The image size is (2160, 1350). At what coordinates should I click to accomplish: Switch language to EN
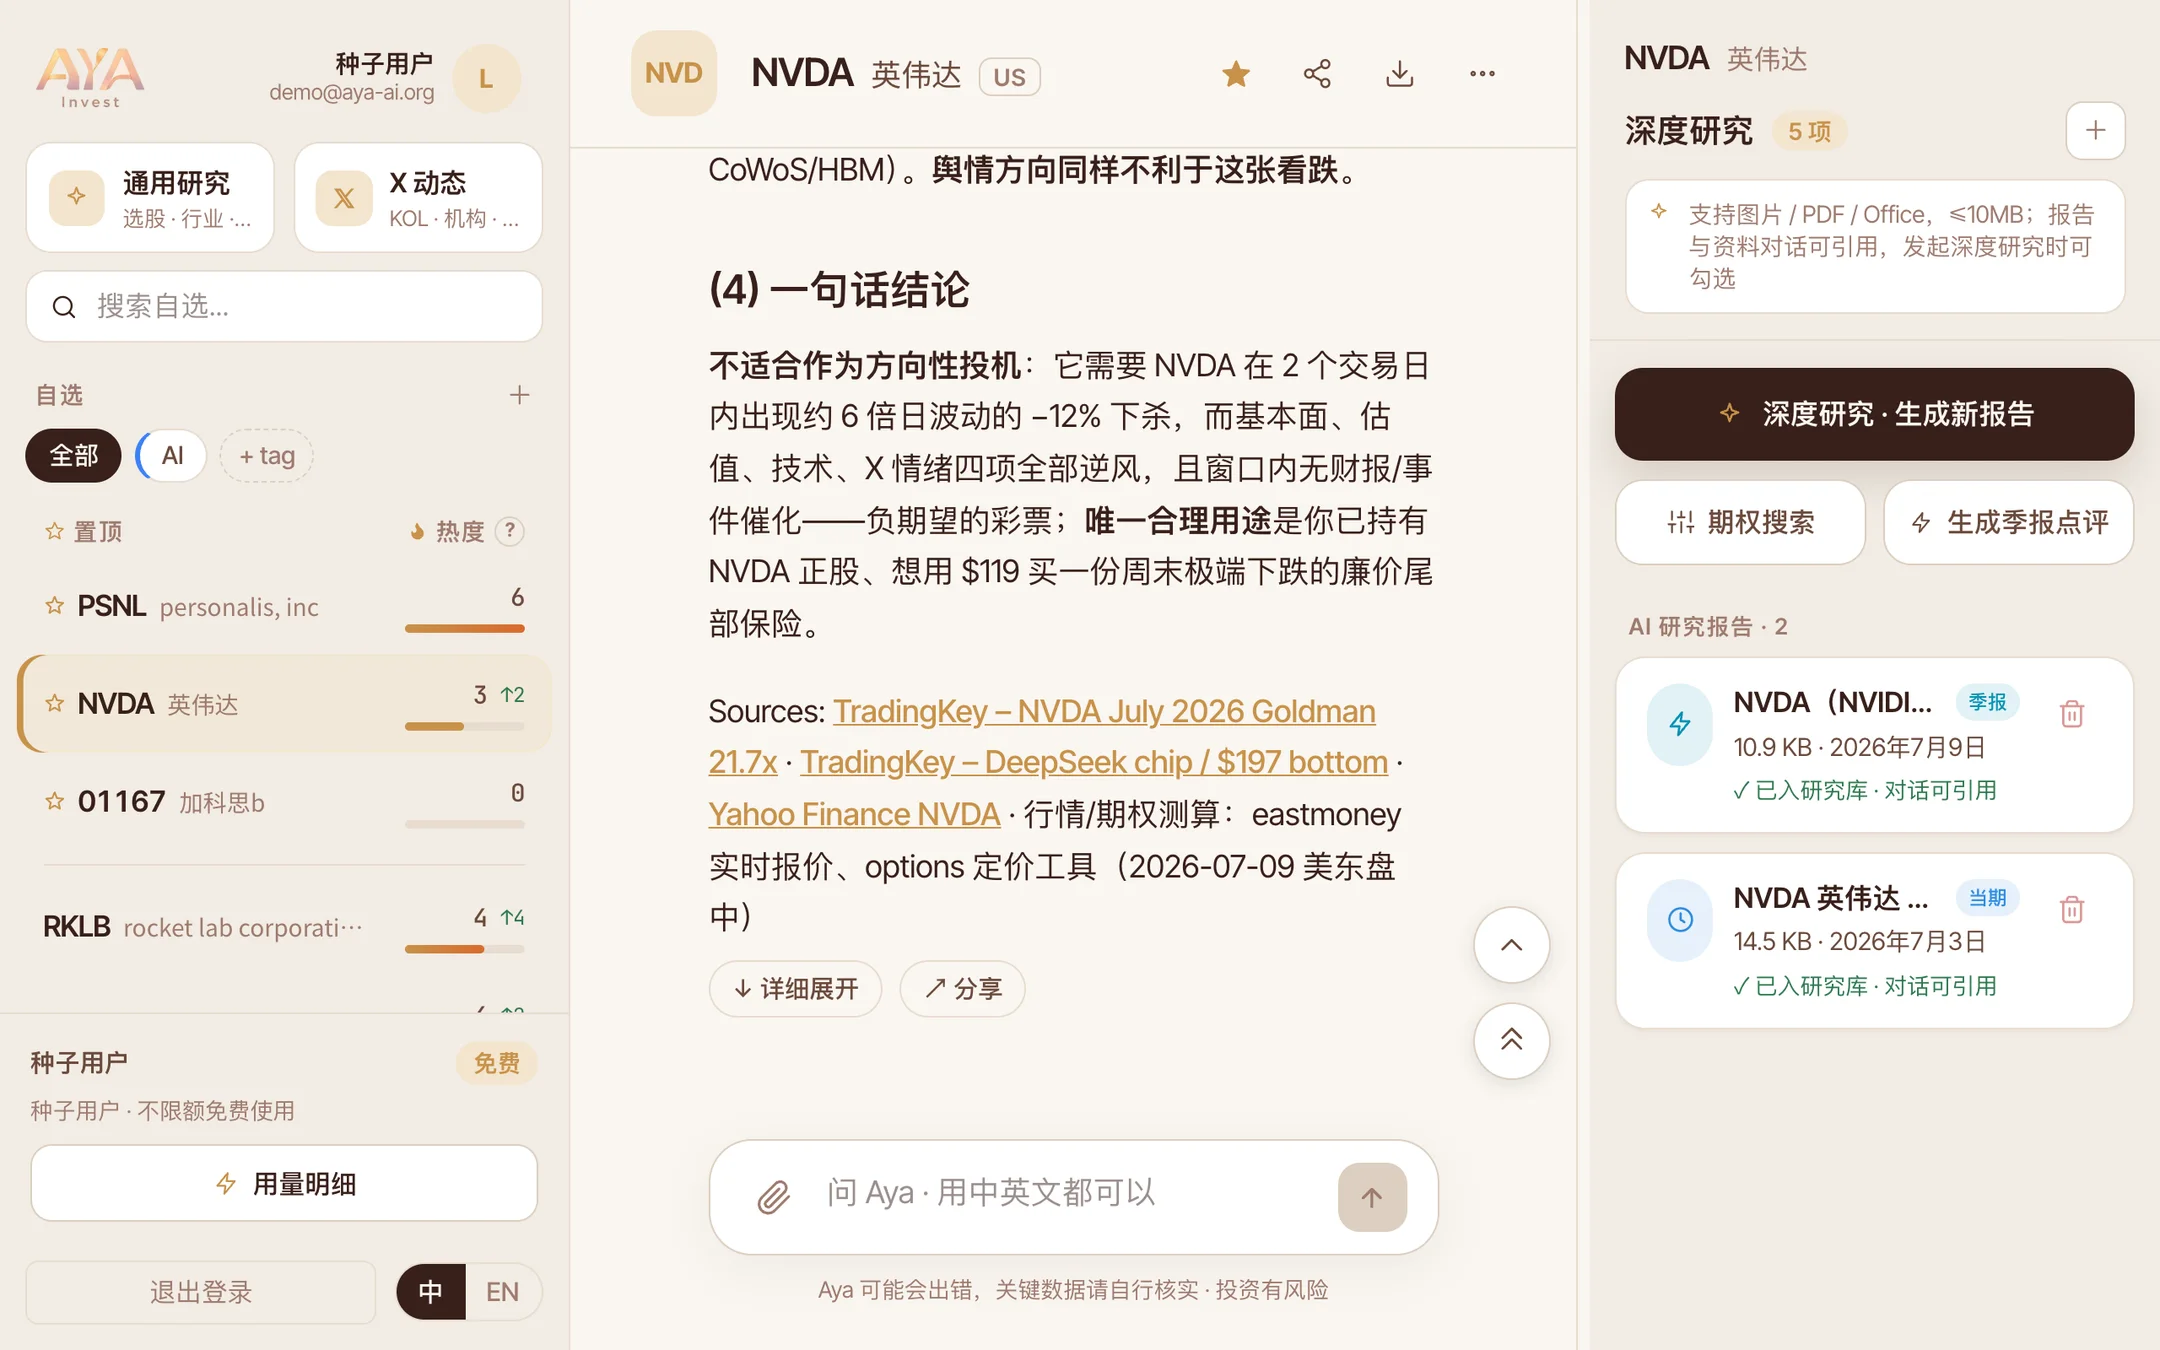(503, 1292)
